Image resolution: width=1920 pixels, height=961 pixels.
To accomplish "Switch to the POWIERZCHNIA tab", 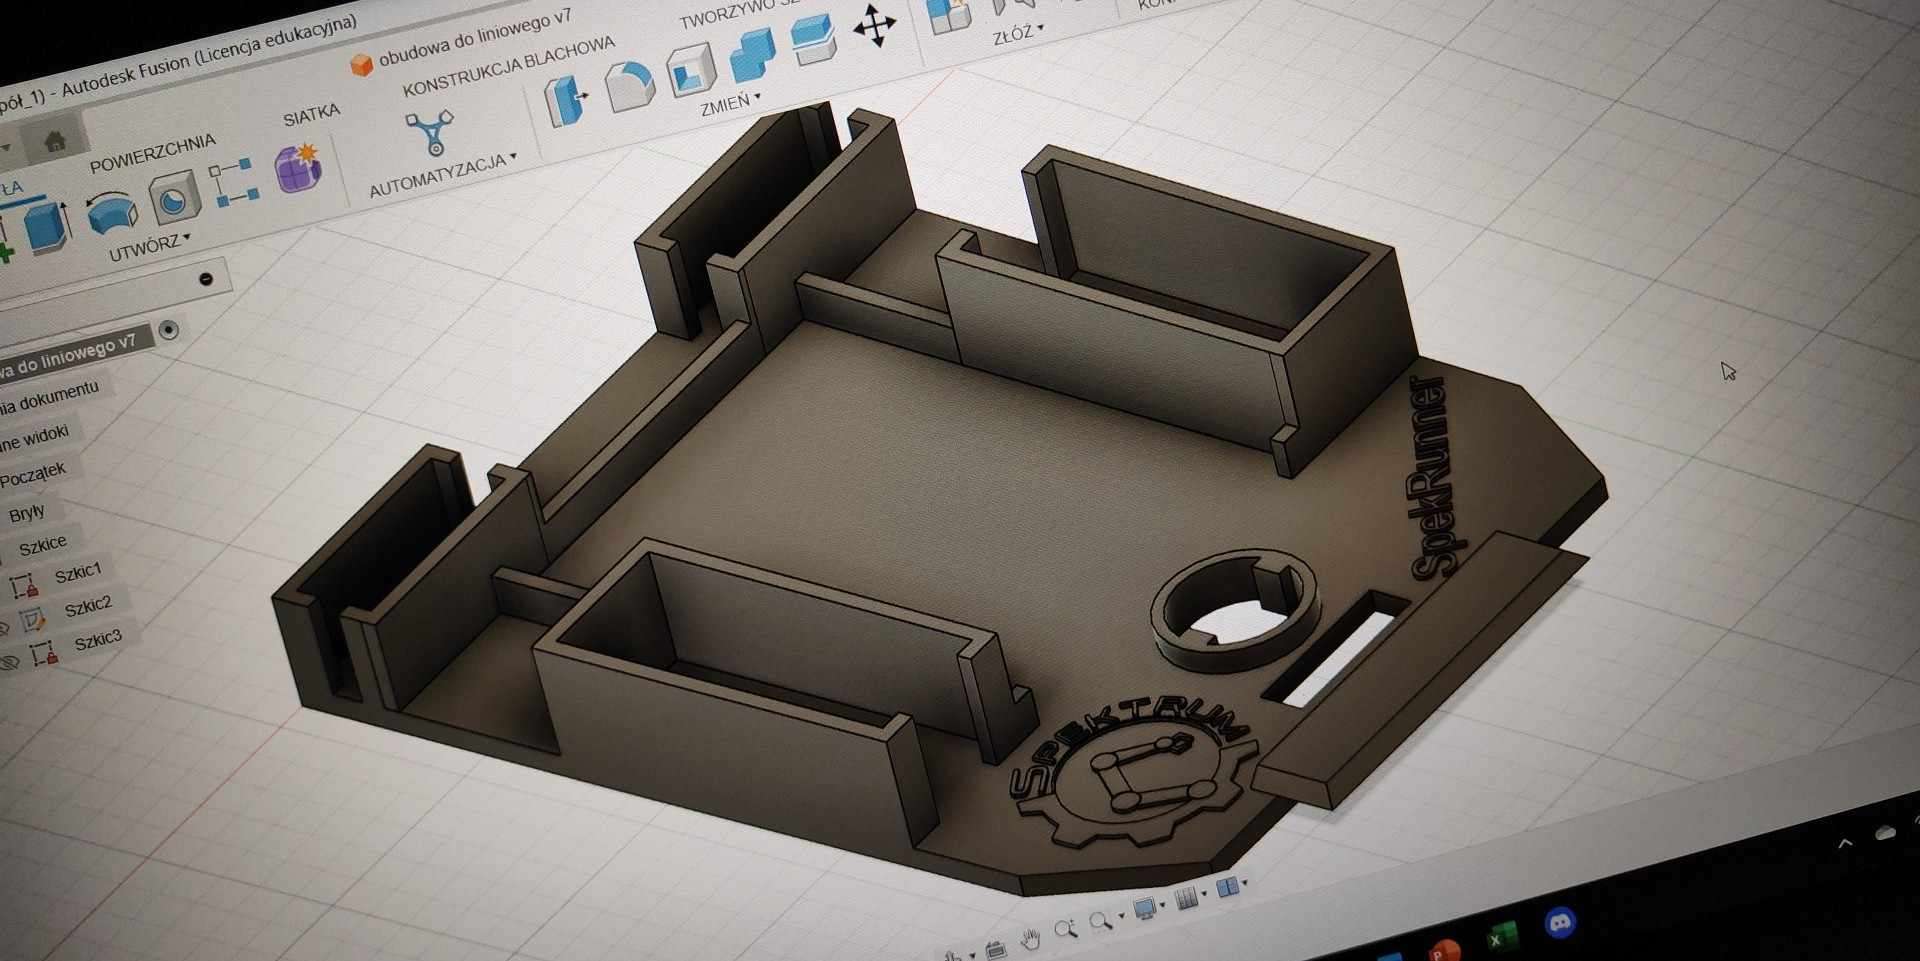I will coord(152,152).
